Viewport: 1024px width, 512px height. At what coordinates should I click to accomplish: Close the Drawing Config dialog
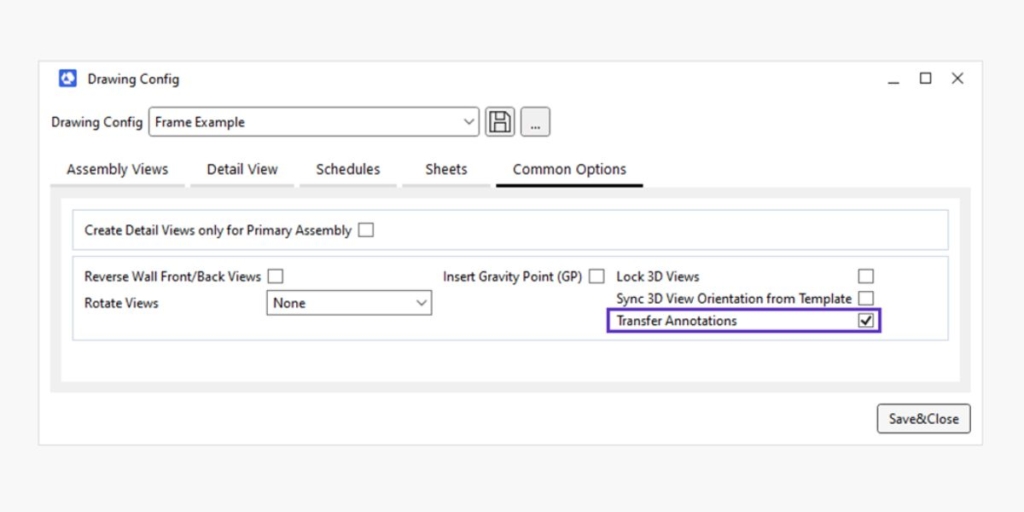(957, 78)
